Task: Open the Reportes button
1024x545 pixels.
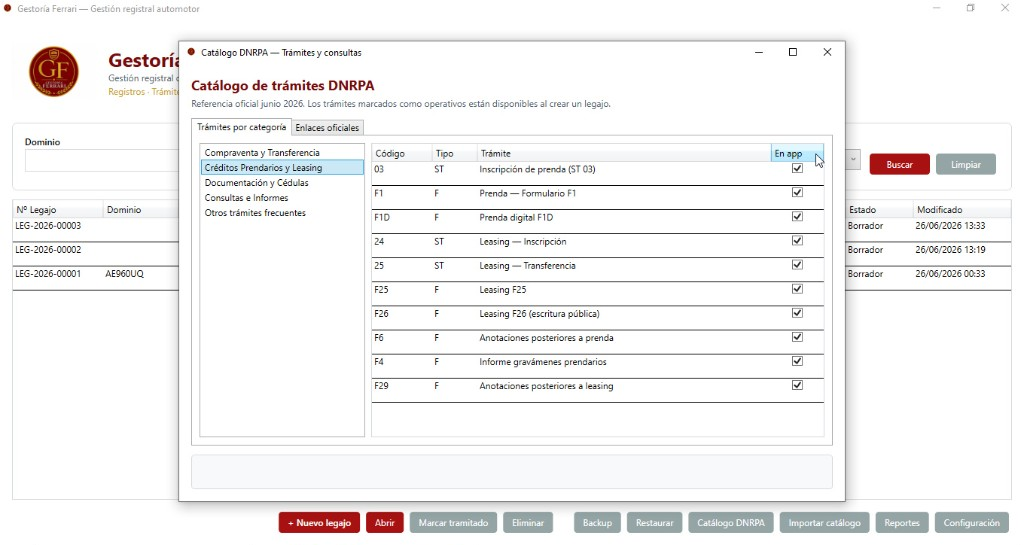Action: click(x=902, y=523)
